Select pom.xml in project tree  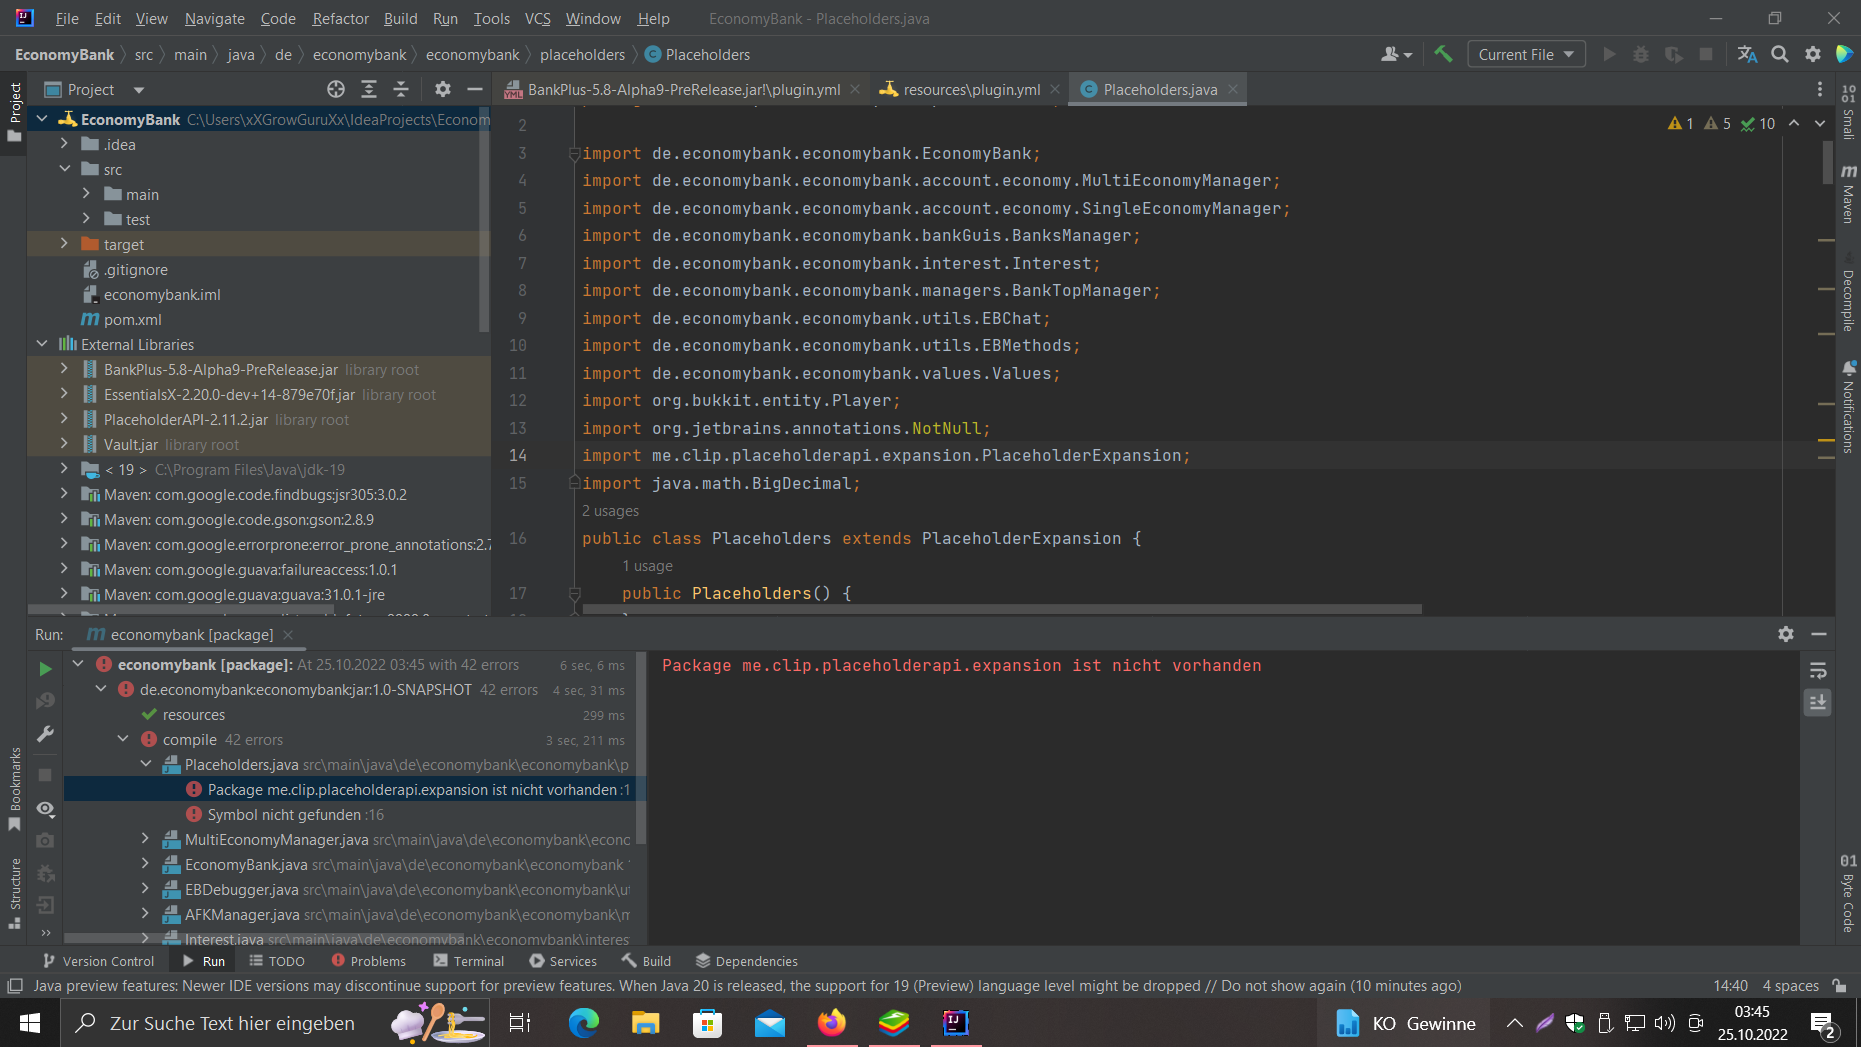click(x=132, y=319)
